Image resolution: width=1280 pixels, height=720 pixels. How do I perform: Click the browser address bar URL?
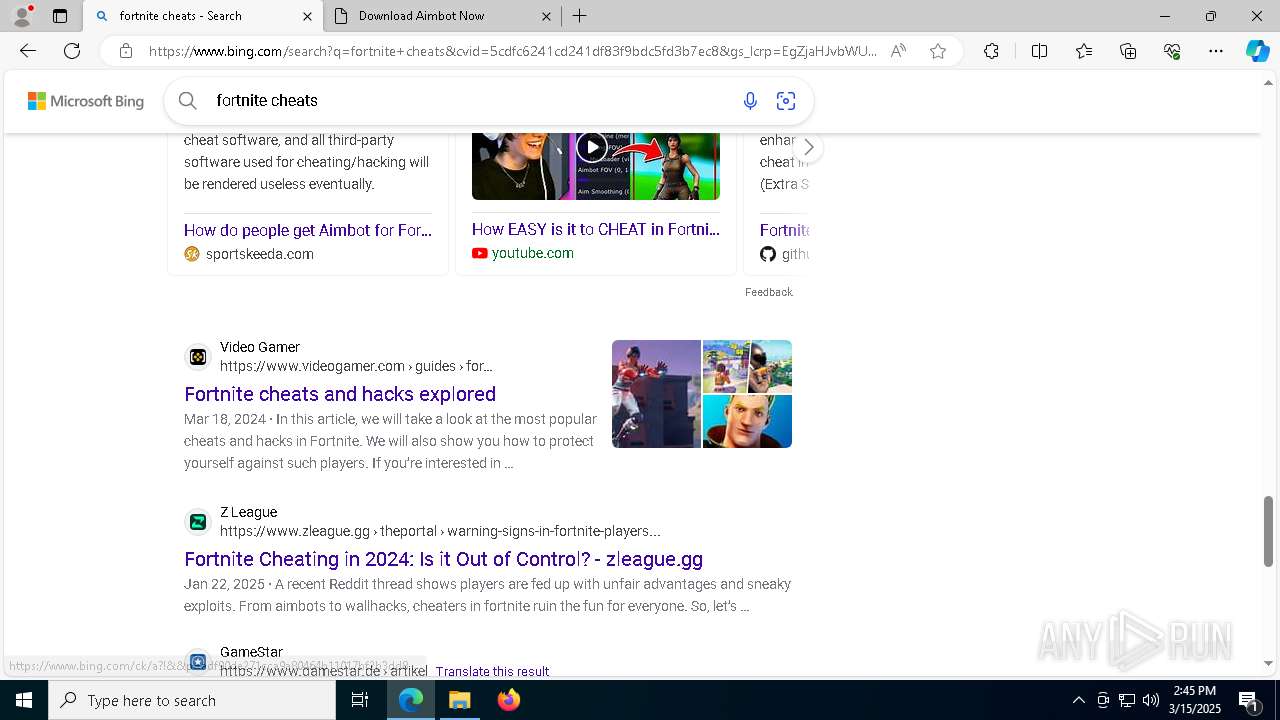512,51
